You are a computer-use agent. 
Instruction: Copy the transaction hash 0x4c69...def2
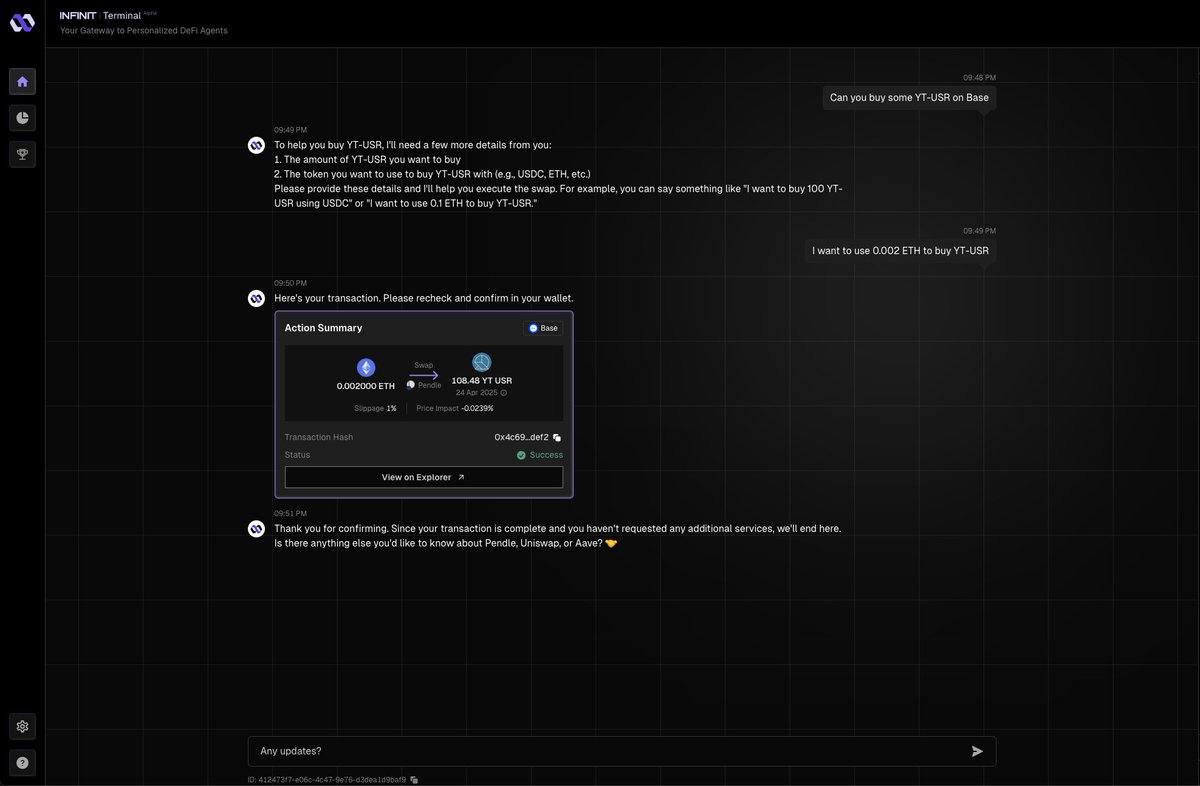coord(557,437)
